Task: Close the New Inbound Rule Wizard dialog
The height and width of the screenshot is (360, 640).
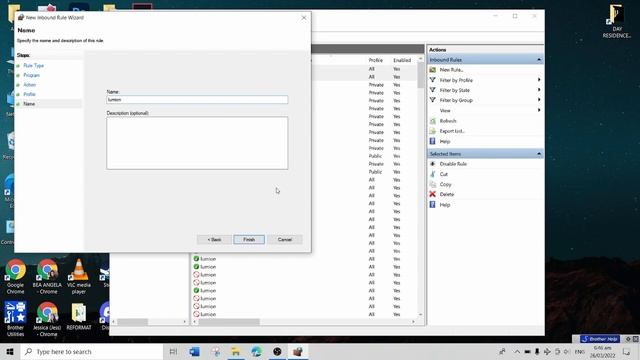Action: click(x=304, y=18)
